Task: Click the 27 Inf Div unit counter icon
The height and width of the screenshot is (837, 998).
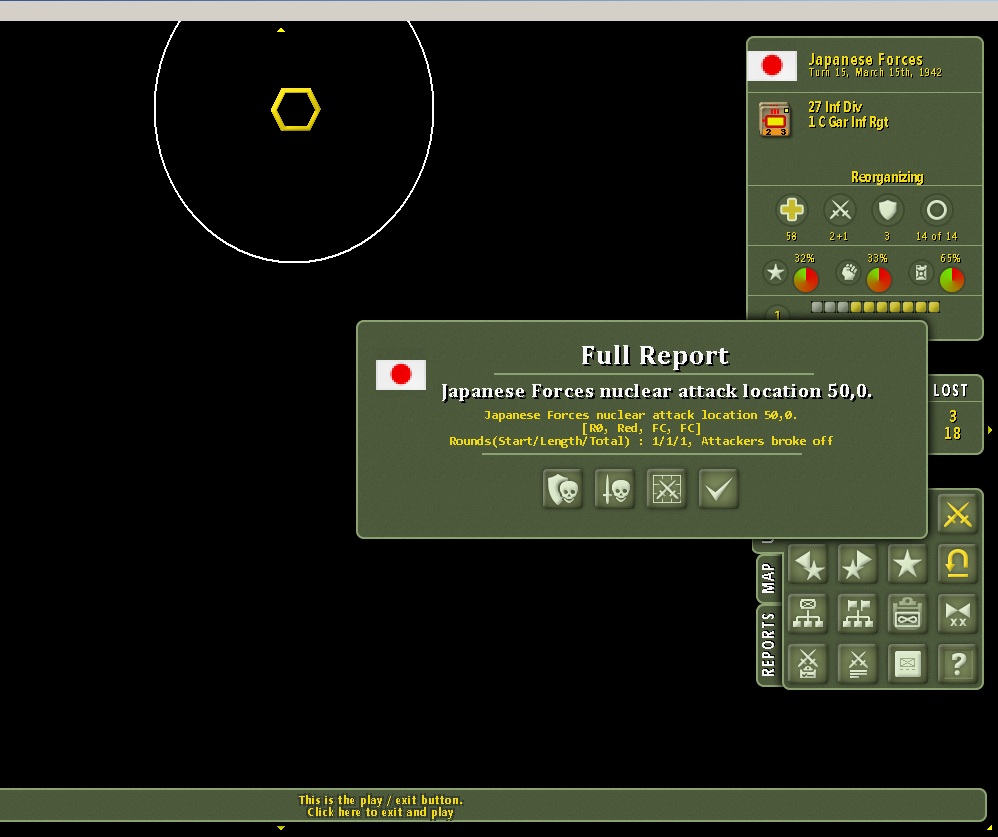Action: (775, 119)
